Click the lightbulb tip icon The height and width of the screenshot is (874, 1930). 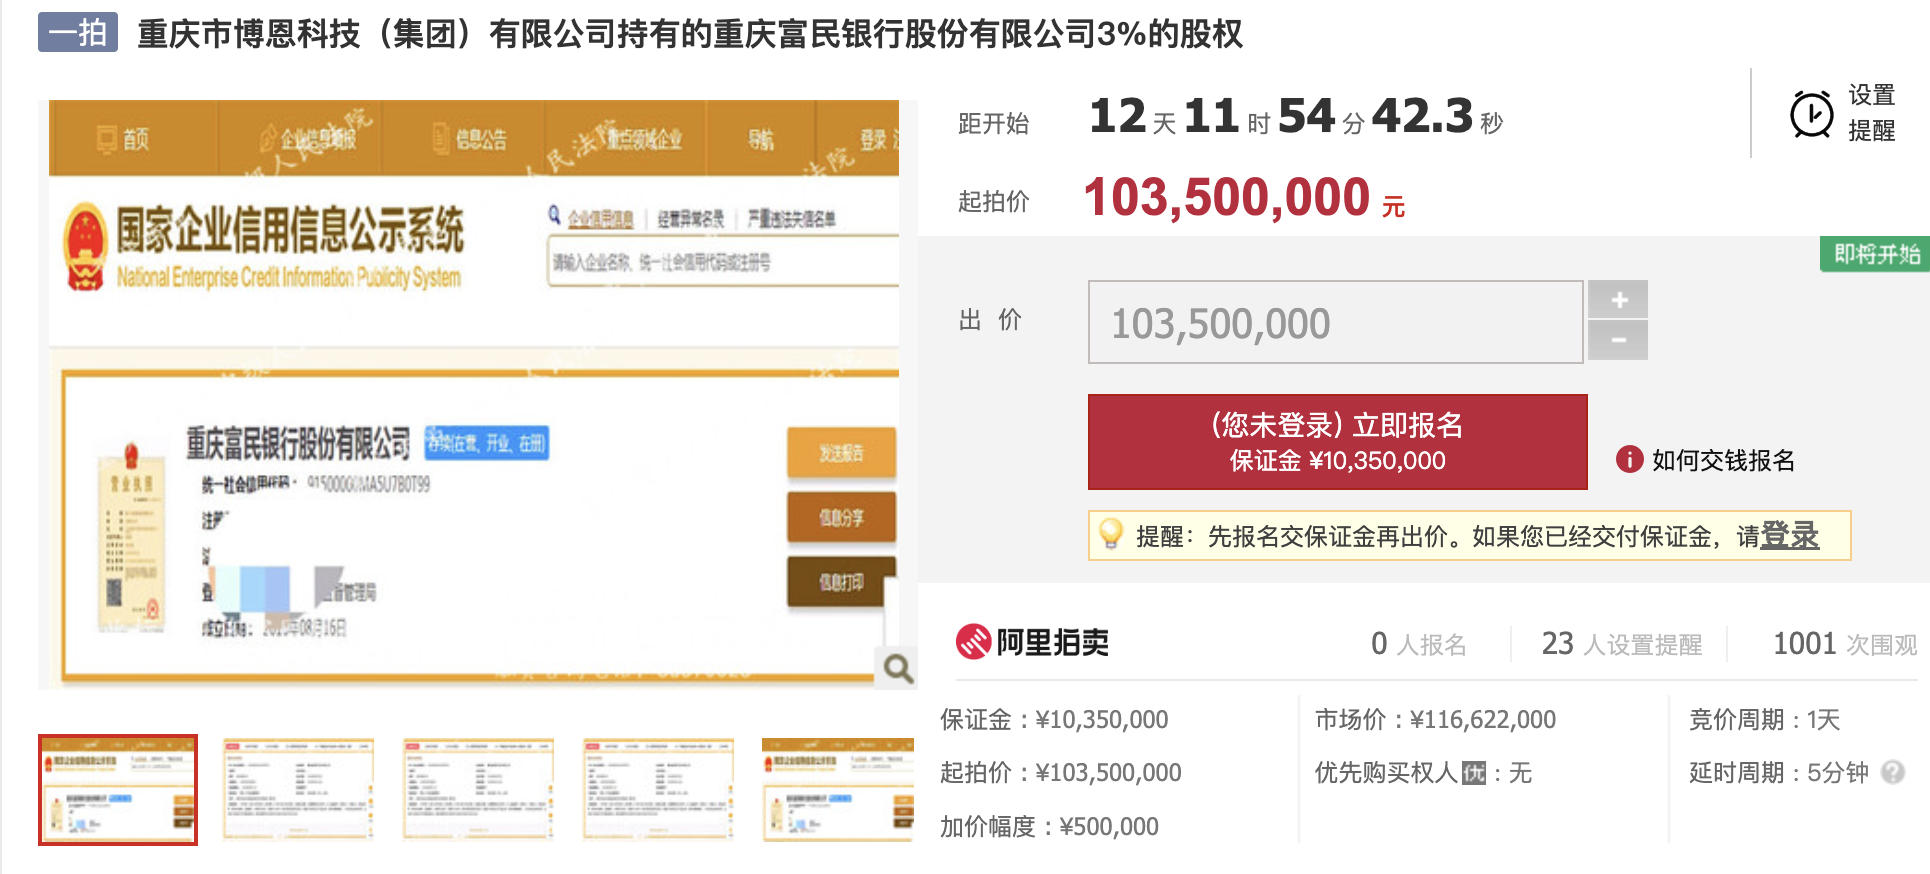tap(1110, 534)
